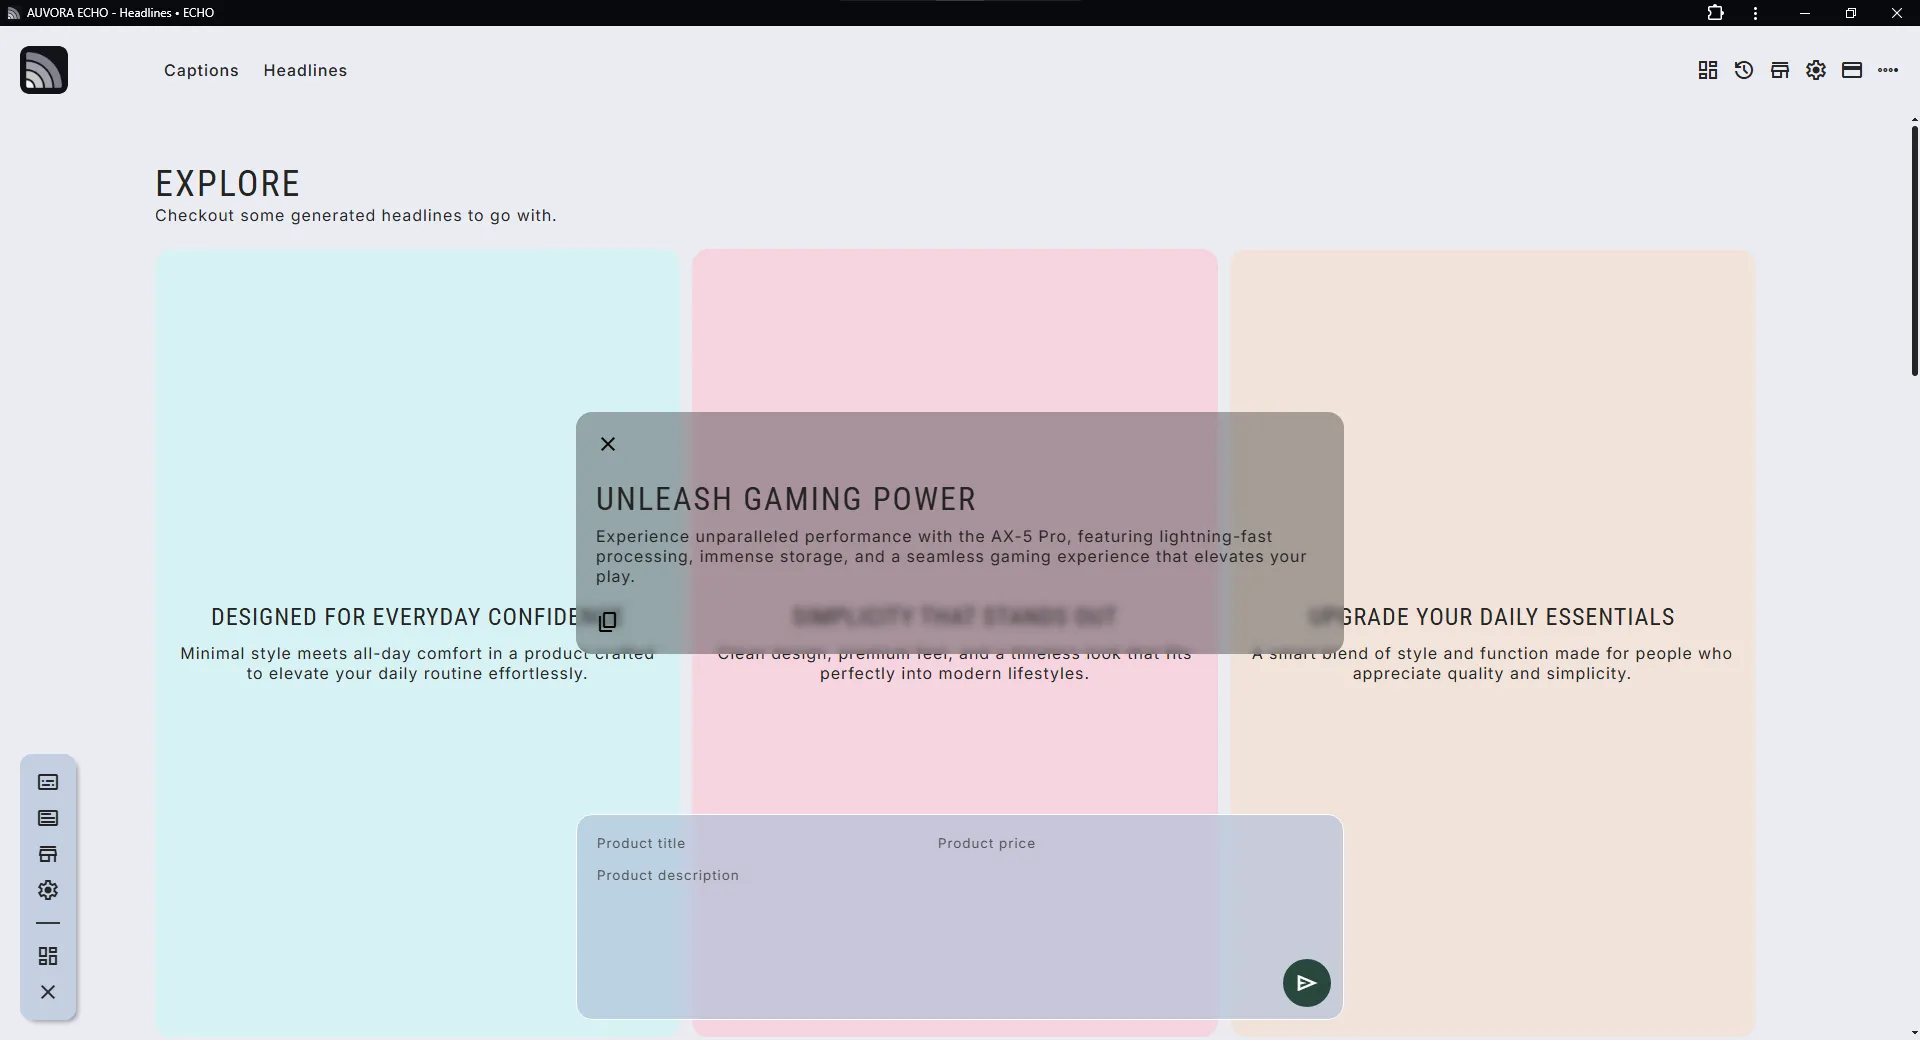Open the dashboard icon in floating sidebar
The width and height of the screenshot is (1920, 1040).
[48, 956]
